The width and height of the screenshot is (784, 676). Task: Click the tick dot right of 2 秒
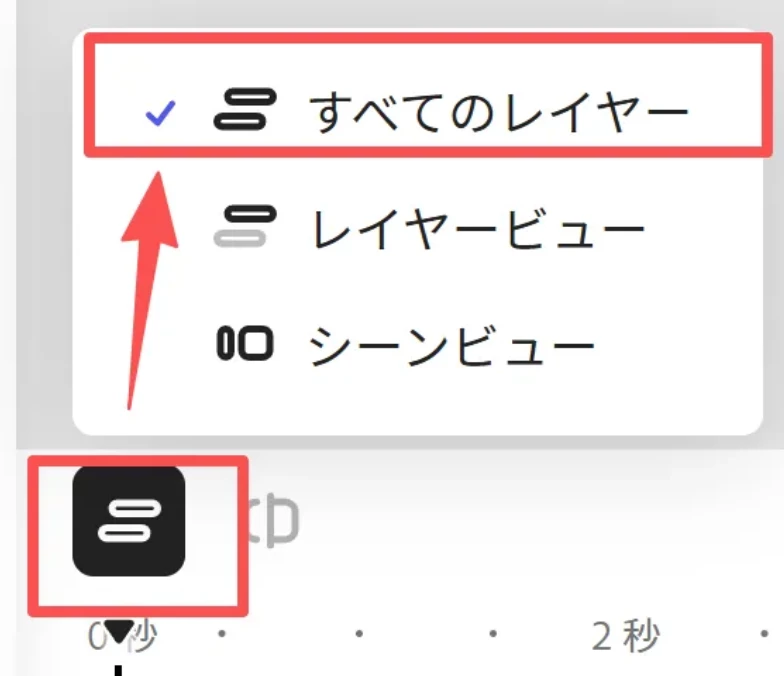764,634
